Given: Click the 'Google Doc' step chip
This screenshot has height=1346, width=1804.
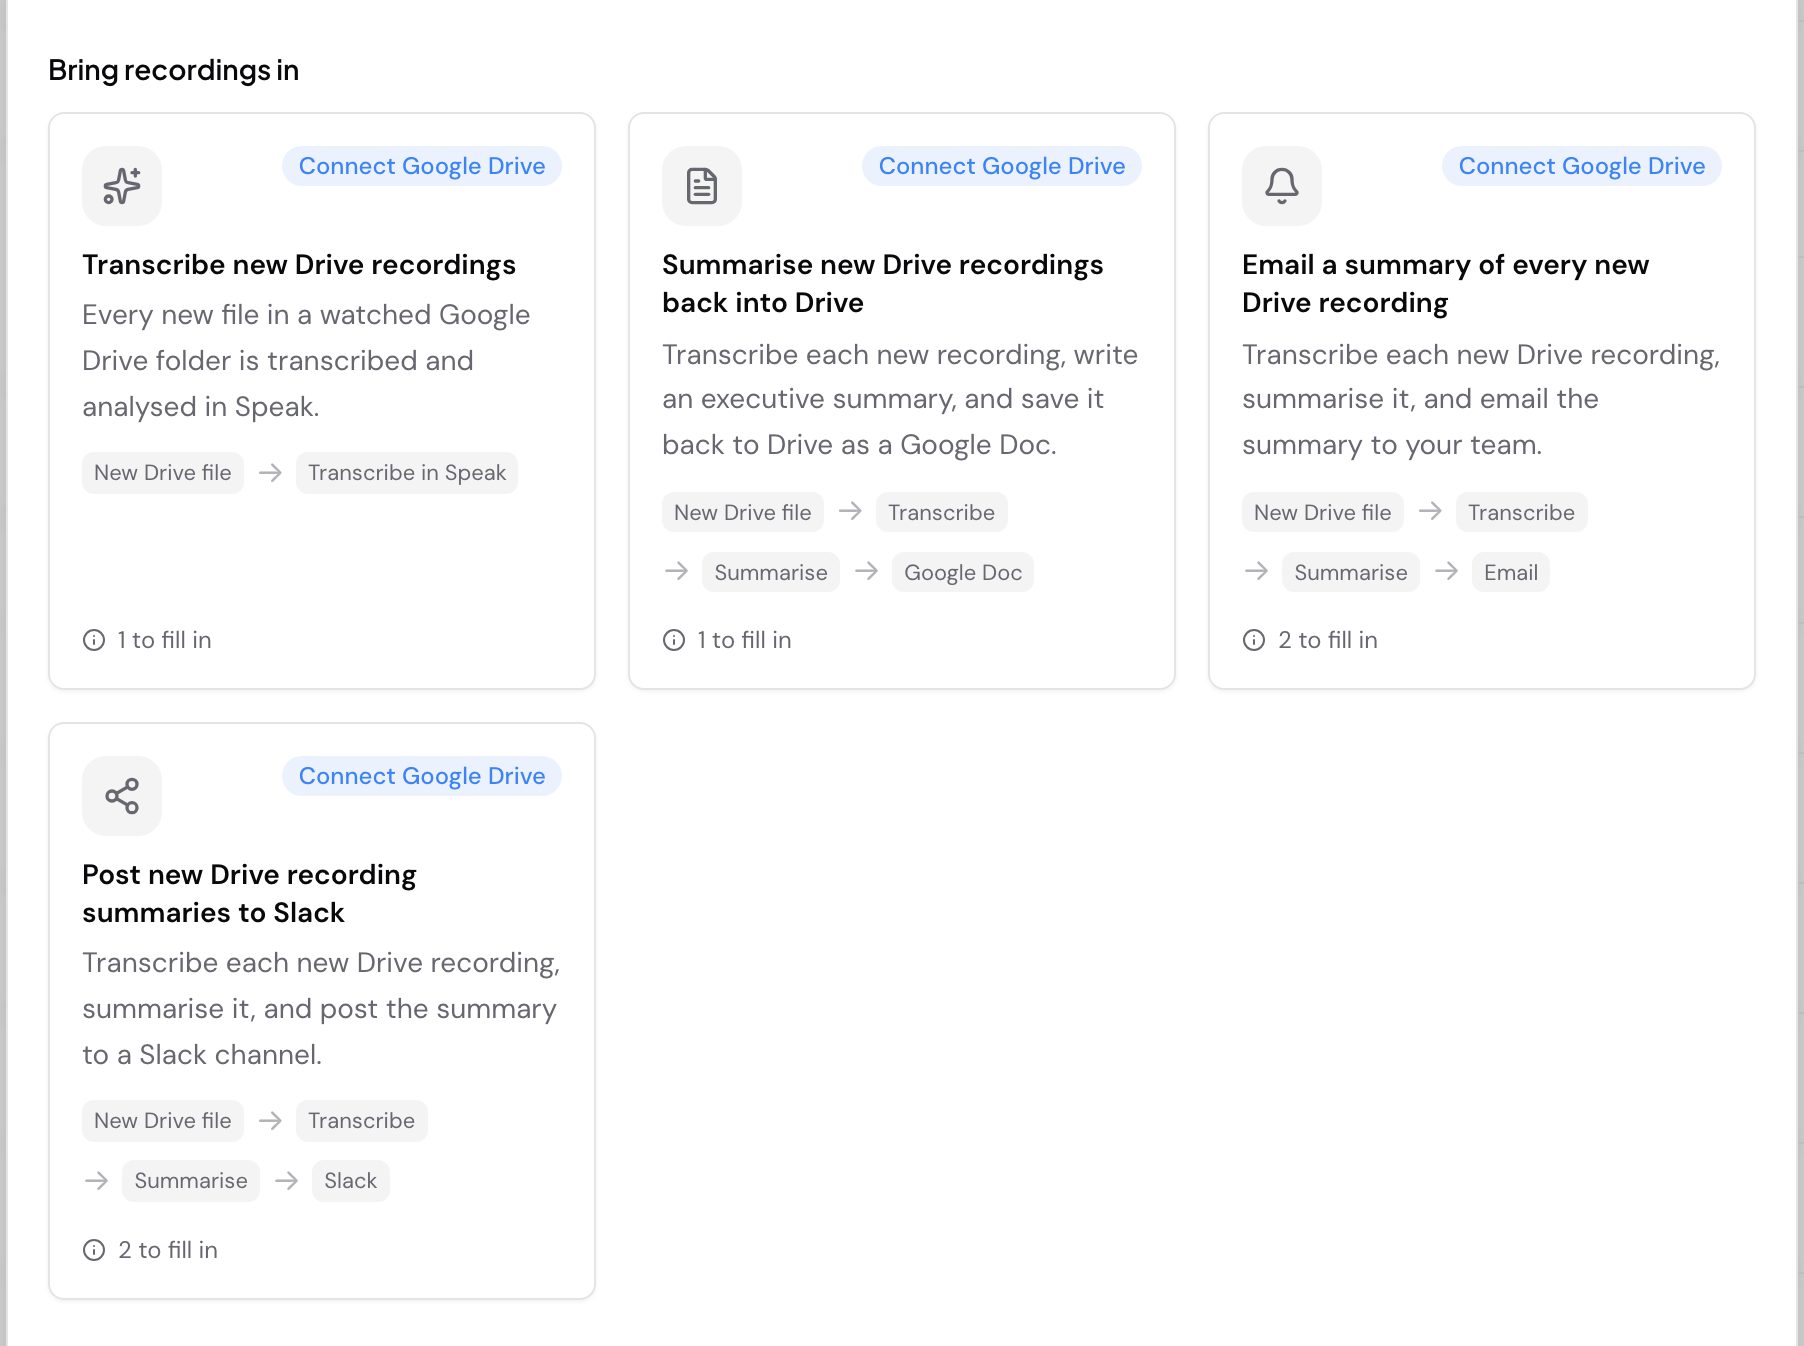Looking at the screenshot, I should [x=963, y=573].
